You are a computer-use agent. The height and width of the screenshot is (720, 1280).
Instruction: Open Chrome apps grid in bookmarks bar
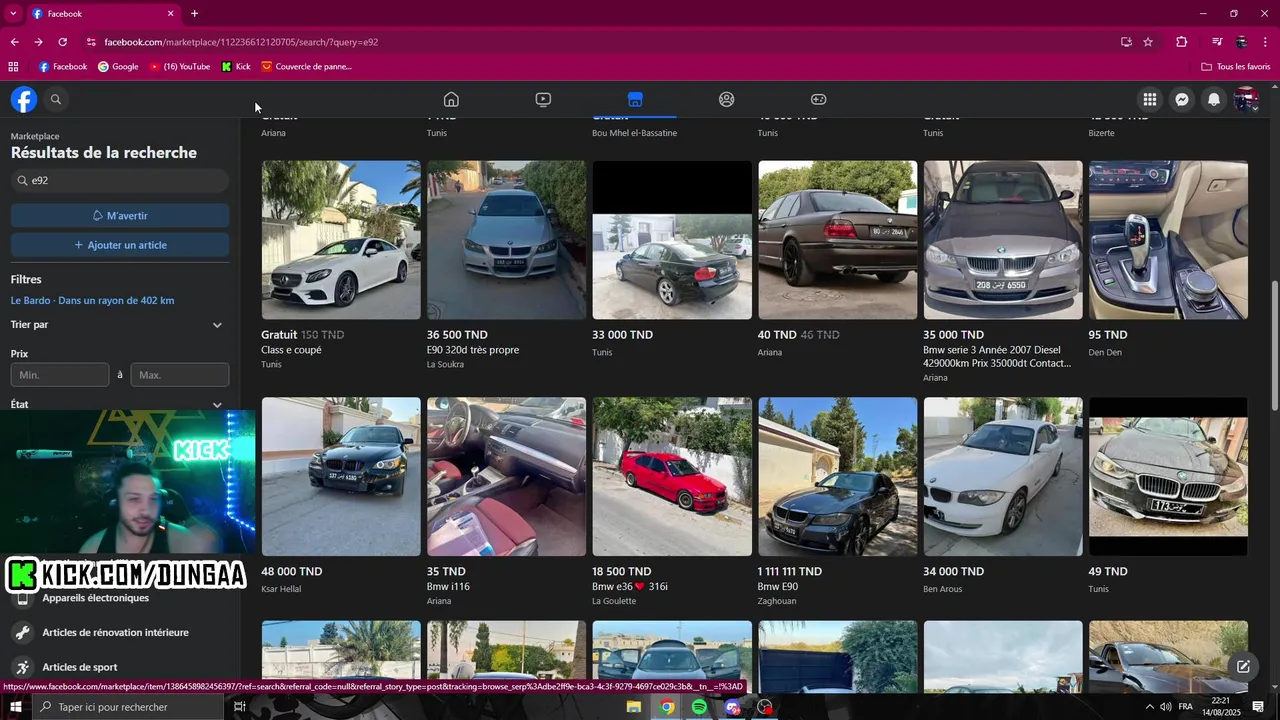point(13,67)
